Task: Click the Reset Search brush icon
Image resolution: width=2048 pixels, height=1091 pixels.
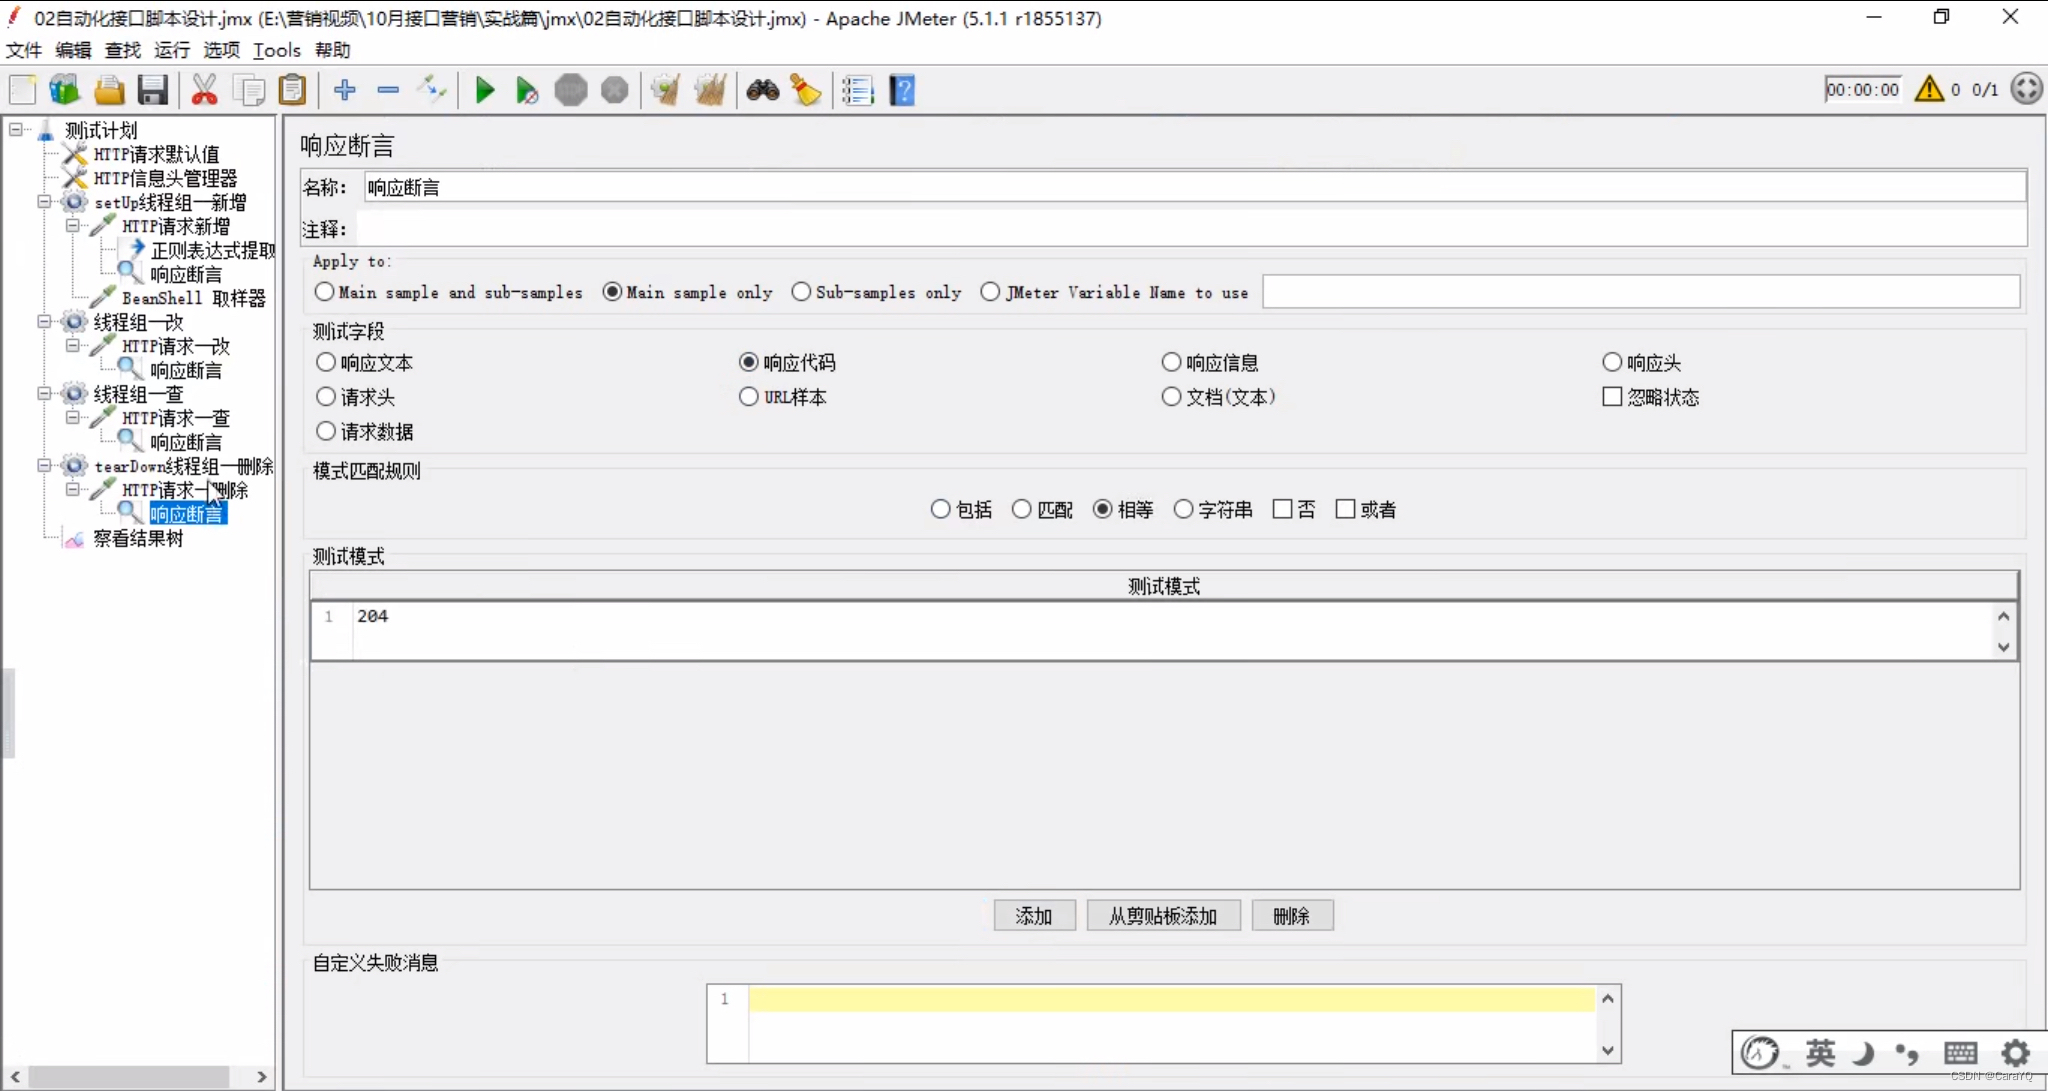Action: tap(806, 90)
